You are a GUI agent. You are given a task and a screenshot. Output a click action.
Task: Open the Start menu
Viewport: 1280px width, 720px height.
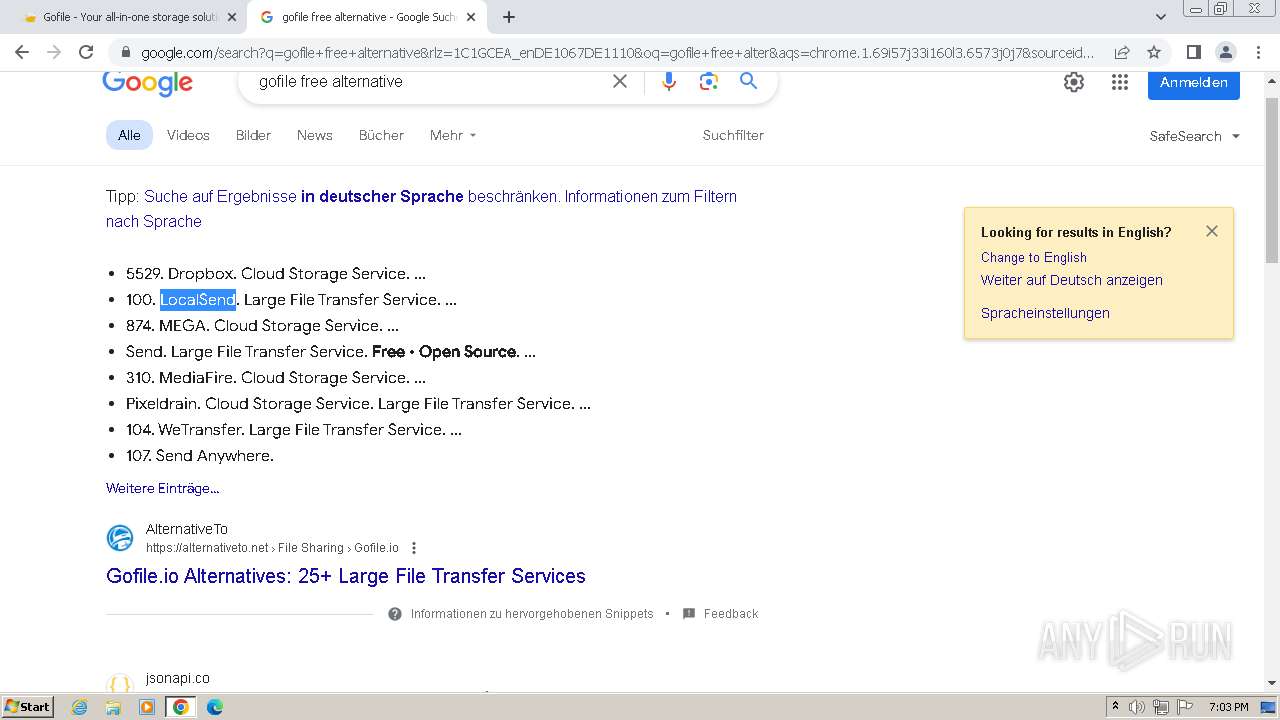(28, 706)
